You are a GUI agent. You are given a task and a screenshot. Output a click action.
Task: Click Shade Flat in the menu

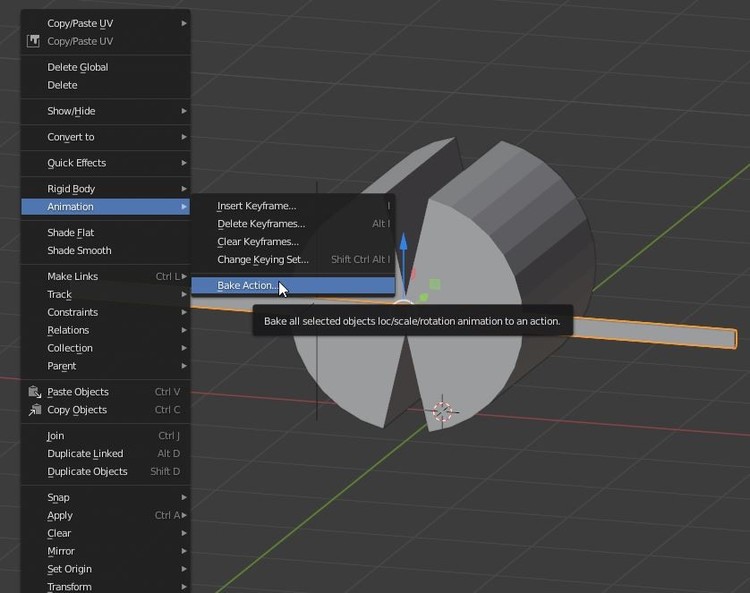coord(71,233)
